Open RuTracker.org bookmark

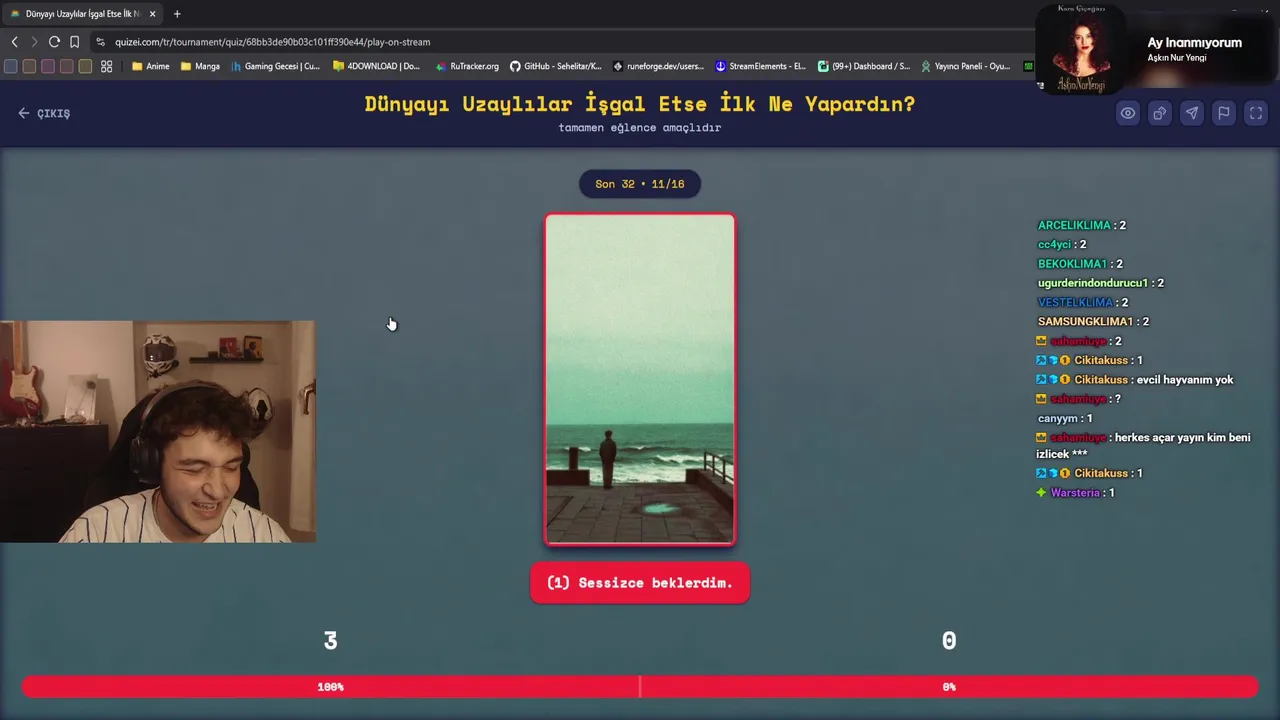click(x=467, y=66)
